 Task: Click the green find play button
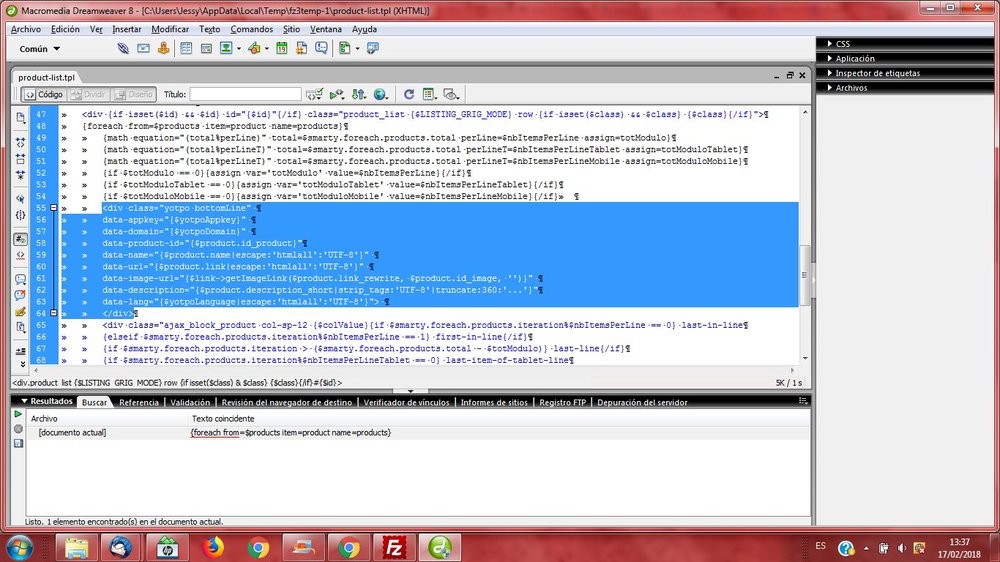pos(18,415)
